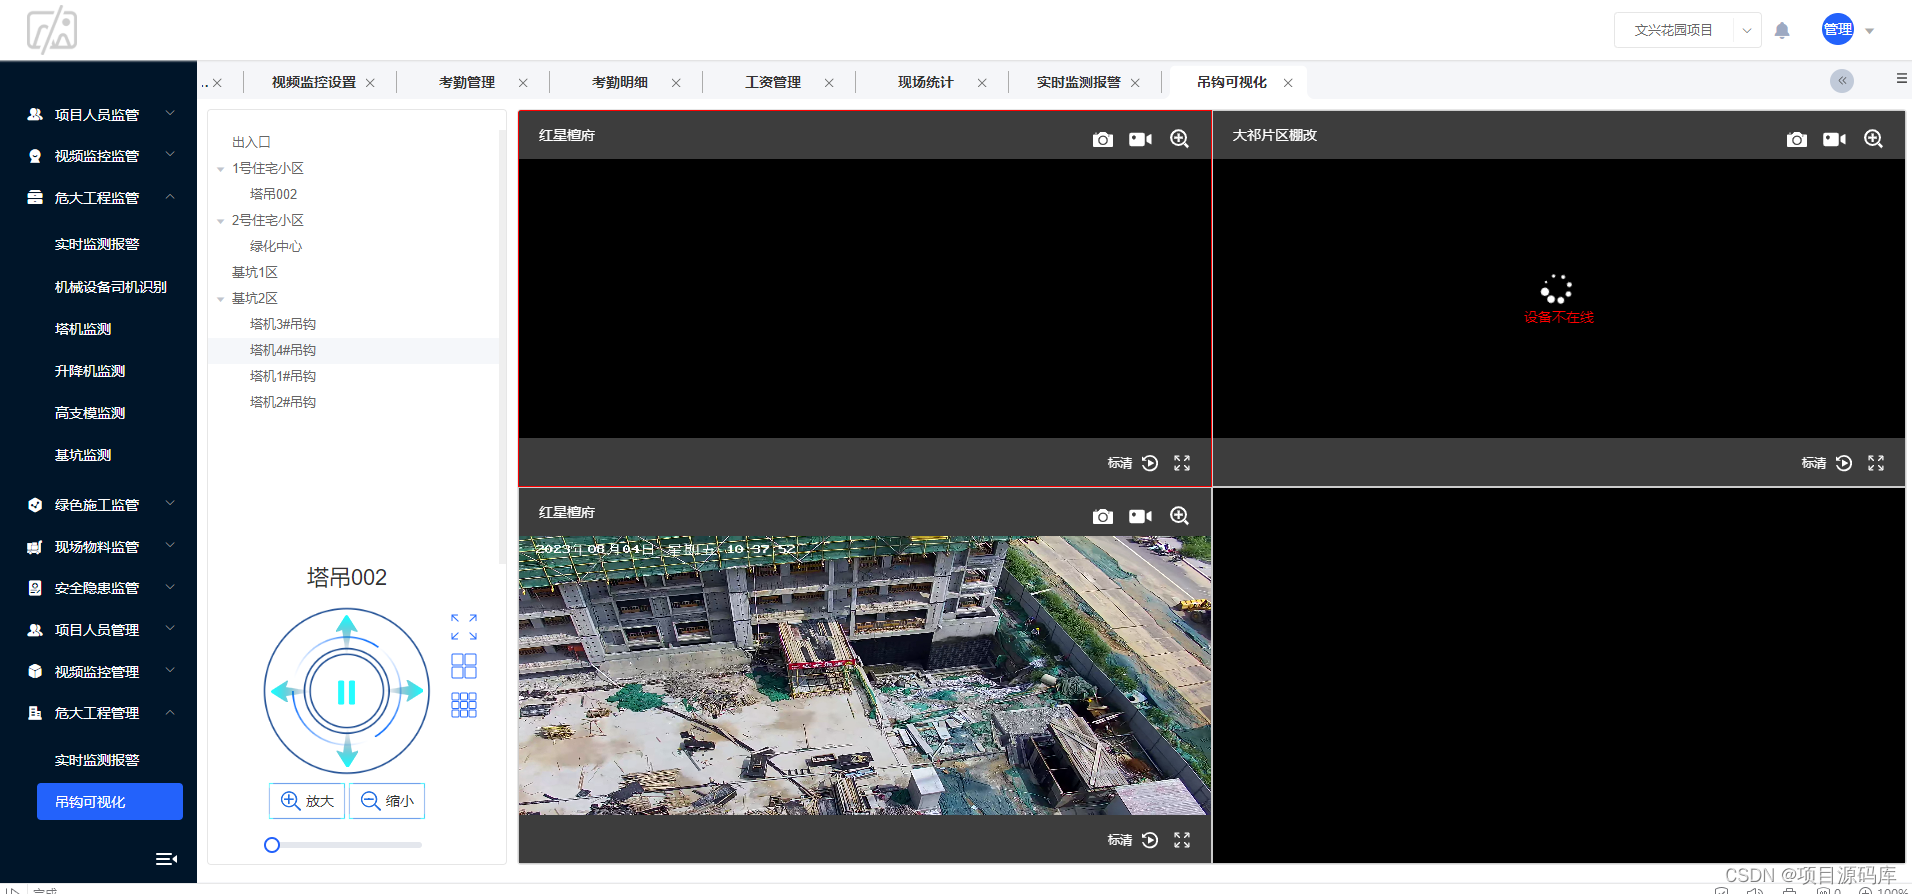Switch to single-view fullscreen layout icon
This screenshot has width=1912, height=894.
coord(464,627)
